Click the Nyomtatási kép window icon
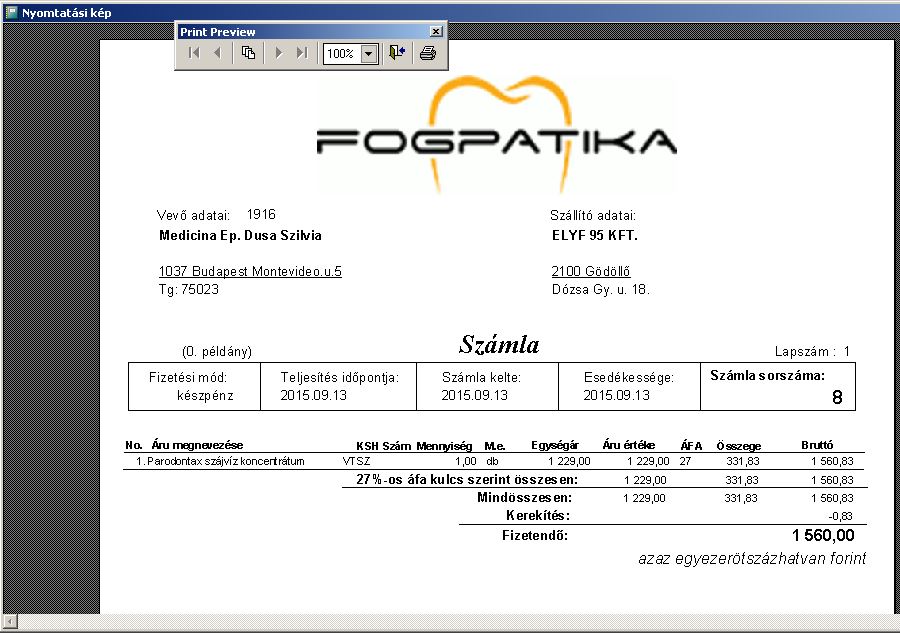The width and height of the screenshot is (900, 633). (x=11, y=12)
